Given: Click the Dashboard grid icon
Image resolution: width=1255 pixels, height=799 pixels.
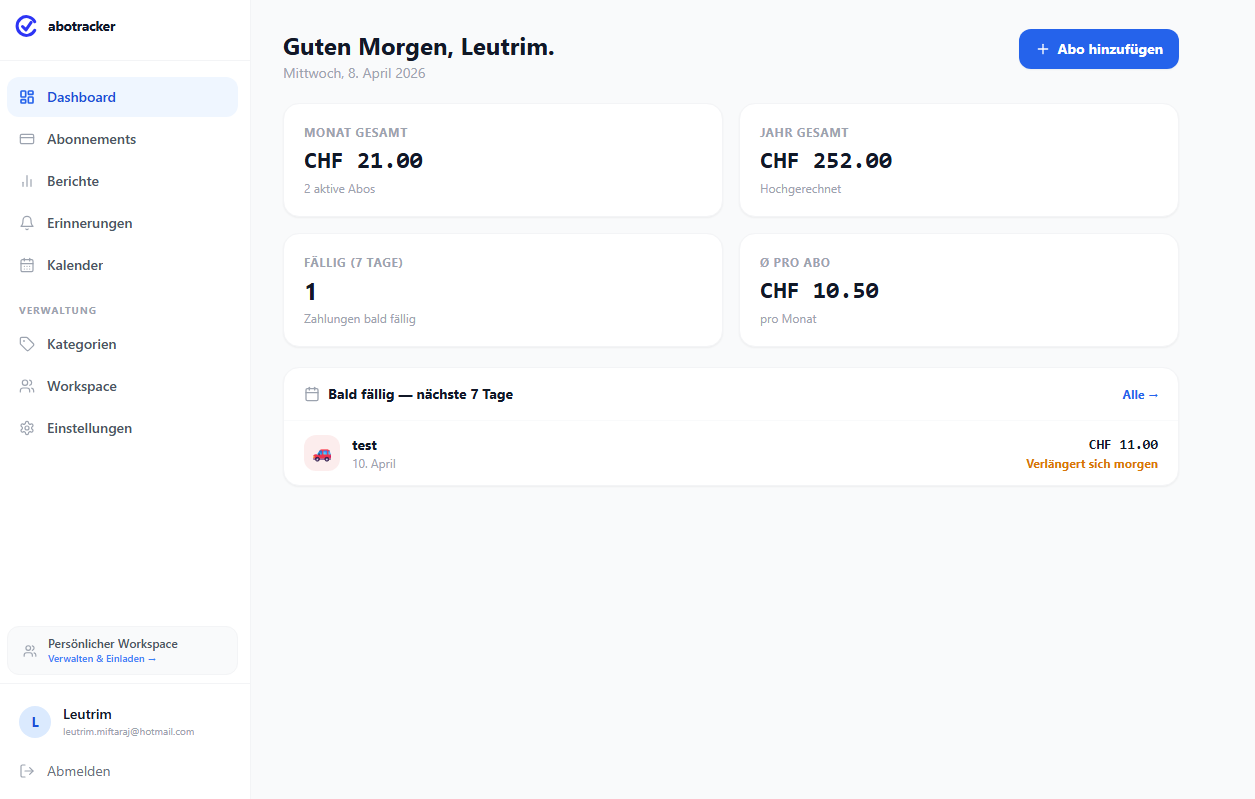Looking at the screenshot, I should 27,97.
